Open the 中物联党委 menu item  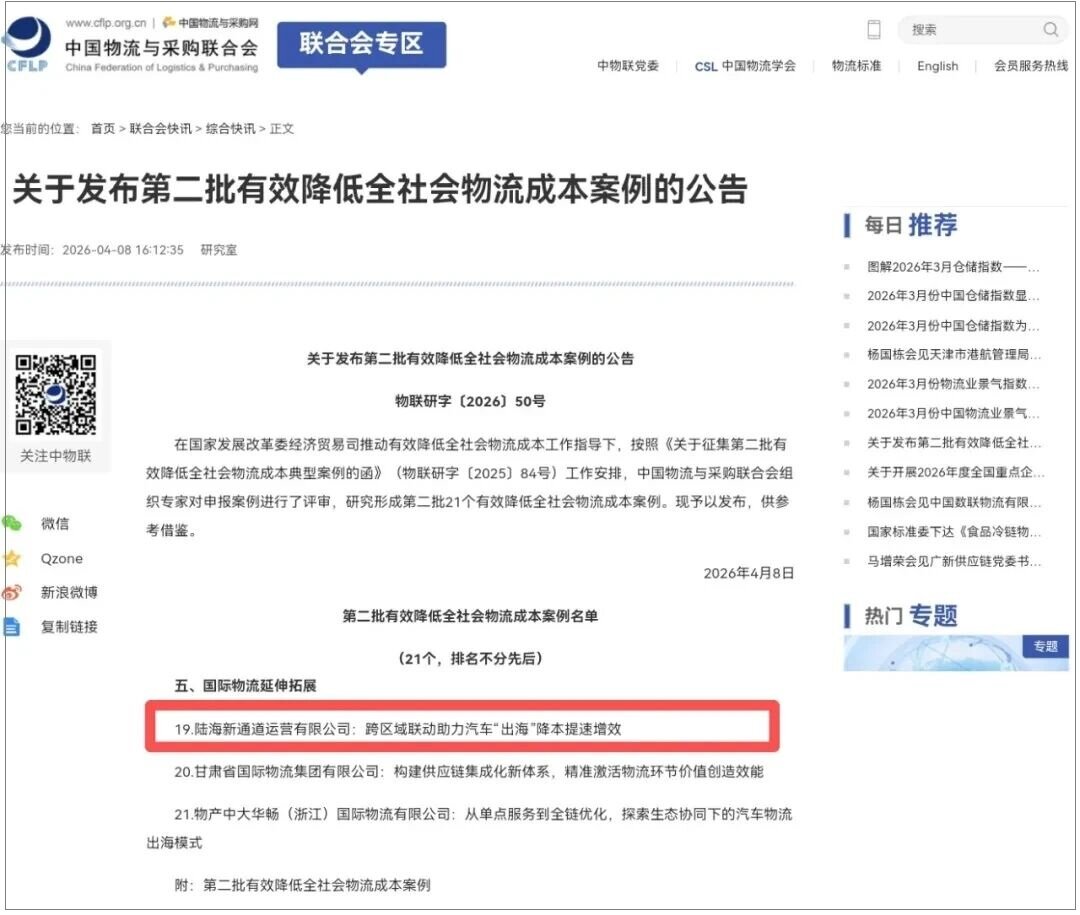(628, 66)
